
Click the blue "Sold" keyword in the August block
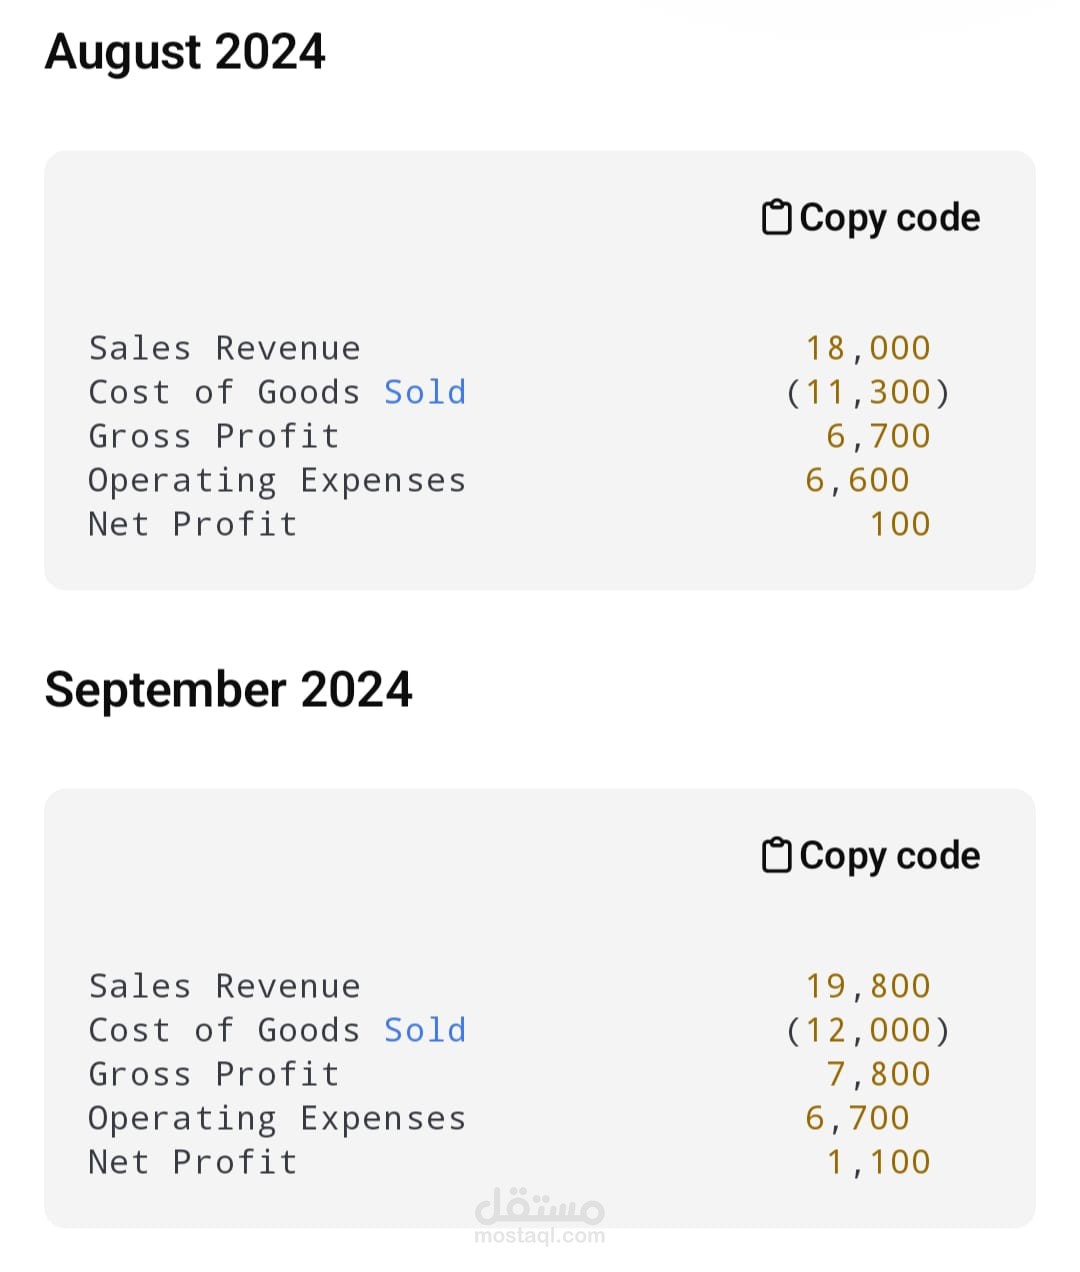click(x=425, y=392)
